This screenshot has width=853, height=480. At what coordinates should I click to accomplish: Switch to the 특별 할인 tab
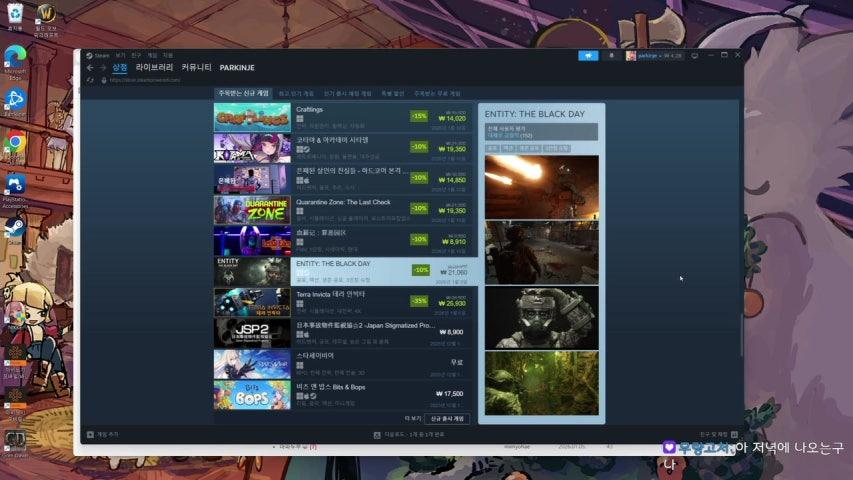click(x=392, y=93)
